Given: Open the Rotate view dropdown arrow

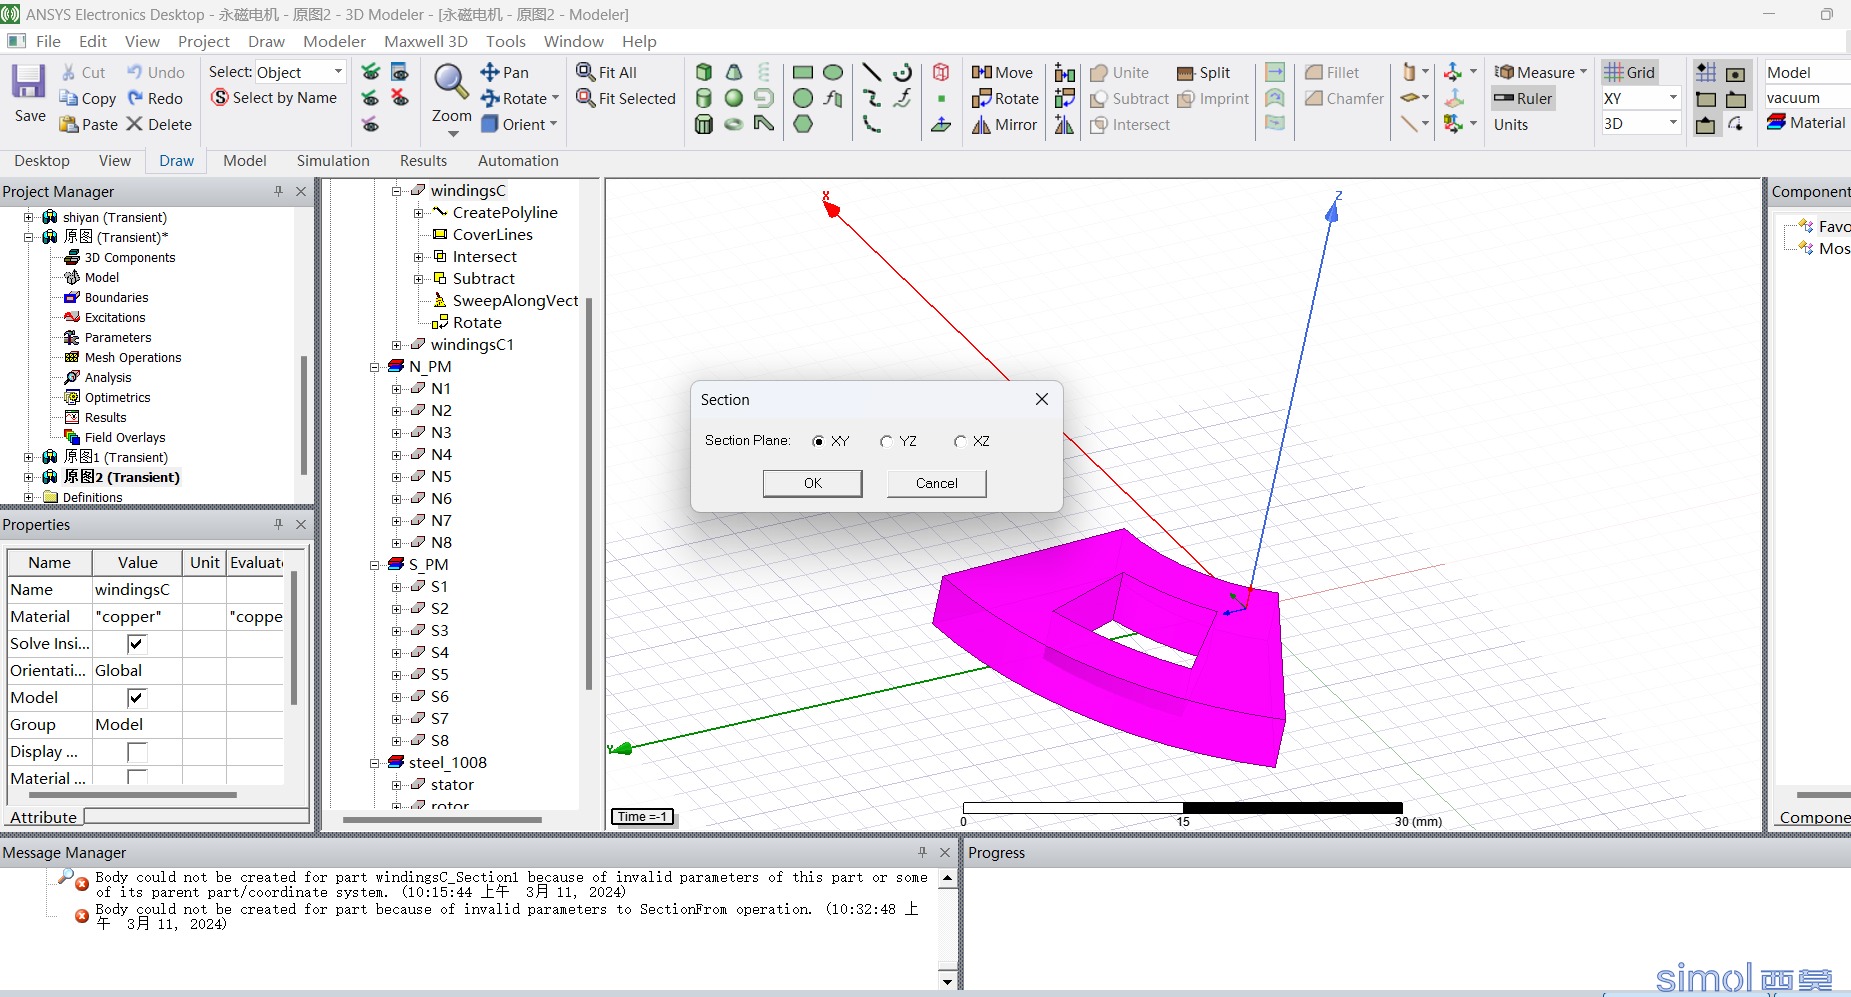Looking at the screenshot, I should click(555, 98).
